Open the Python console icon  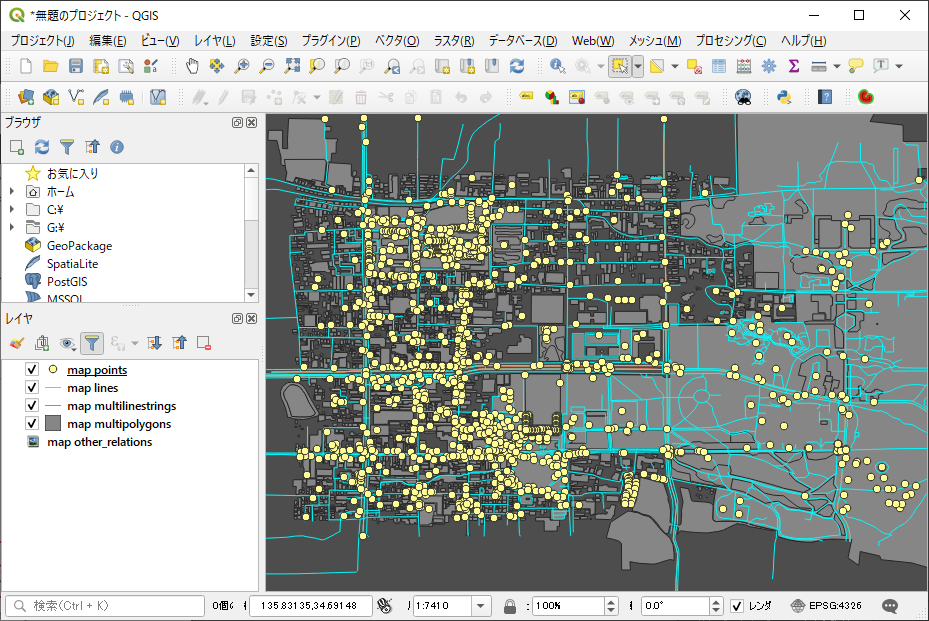(x=785, y=97)
